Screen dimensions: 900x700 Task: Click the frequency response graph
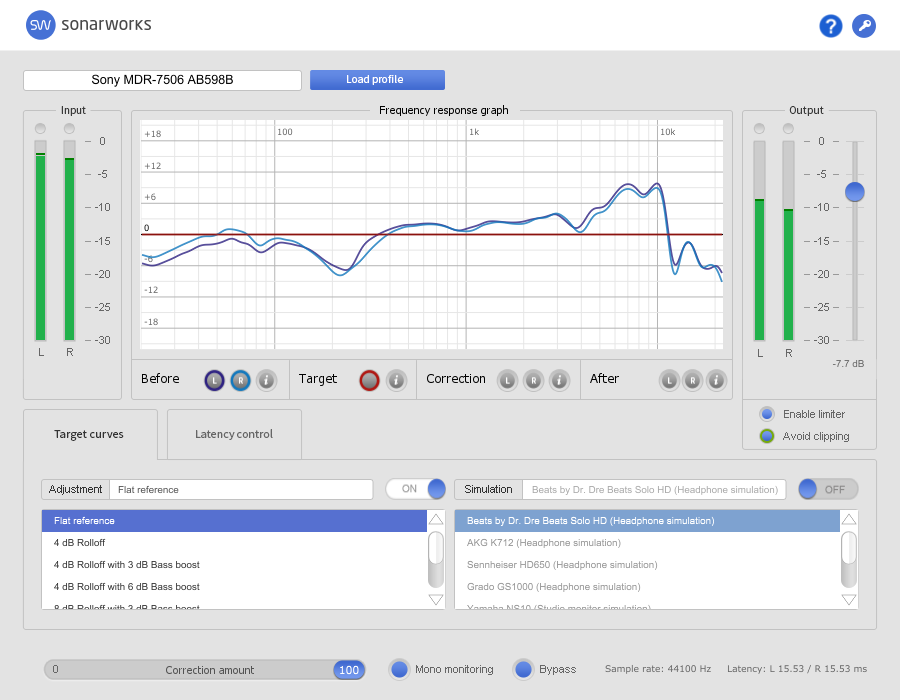coord(432,234)
